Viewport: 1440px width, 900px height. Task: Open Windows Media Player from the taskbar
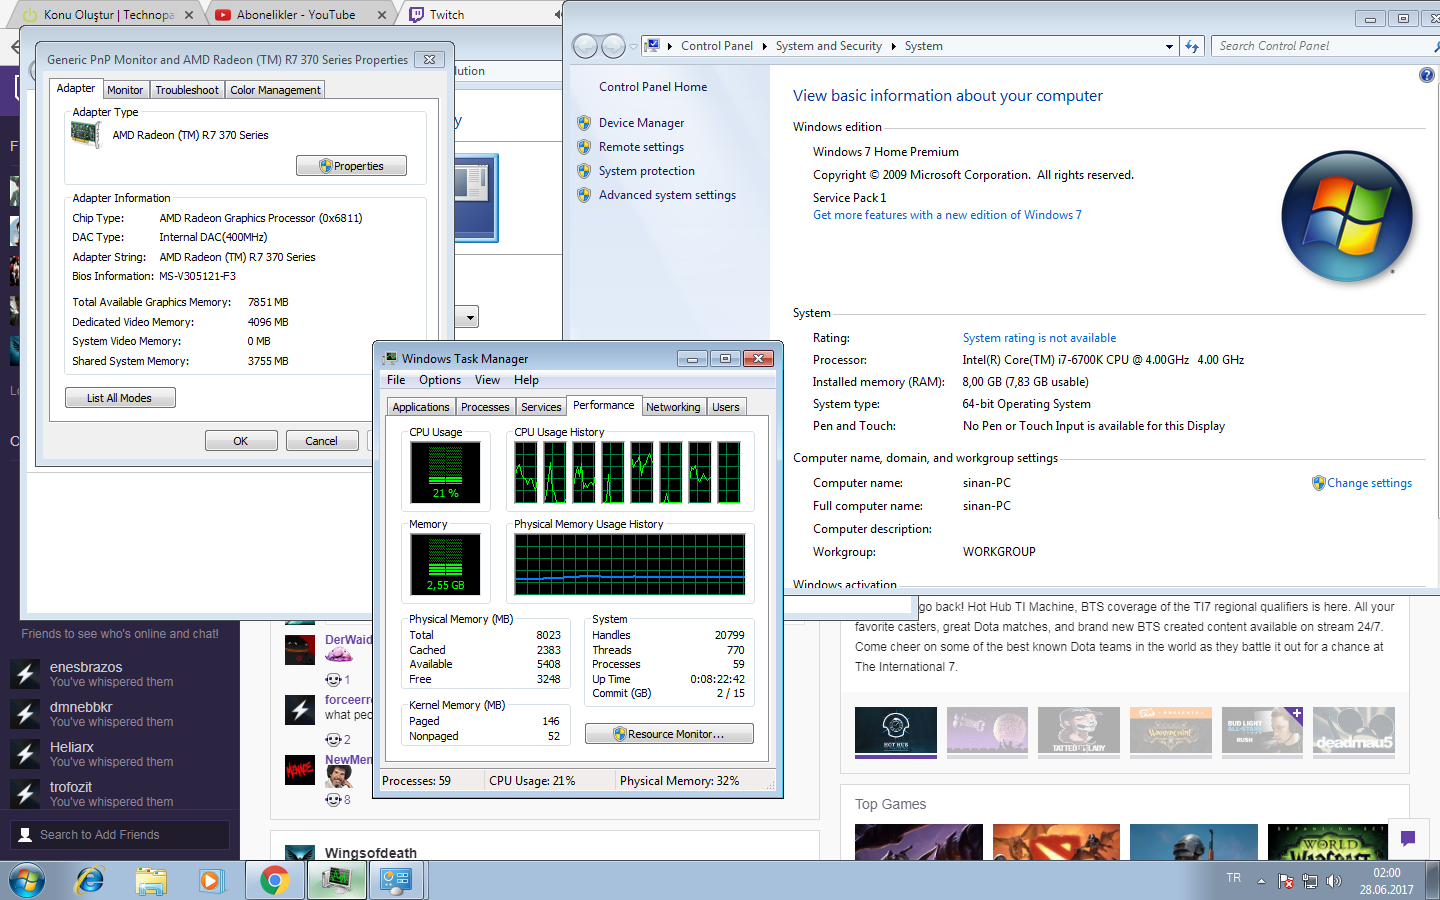pyautogui.click(x=210, y=880)
